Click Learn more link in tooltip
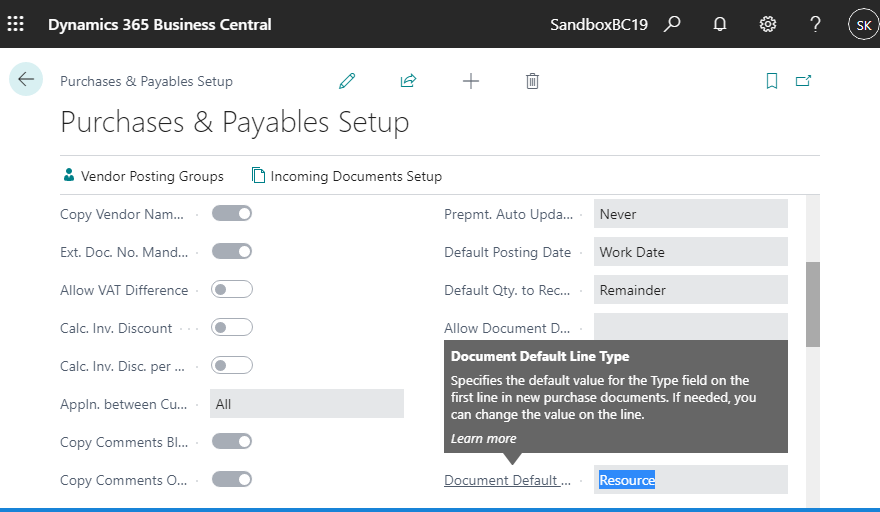This screenshot has height=512, width=880. pyautogui.click(x=483, y=438)
